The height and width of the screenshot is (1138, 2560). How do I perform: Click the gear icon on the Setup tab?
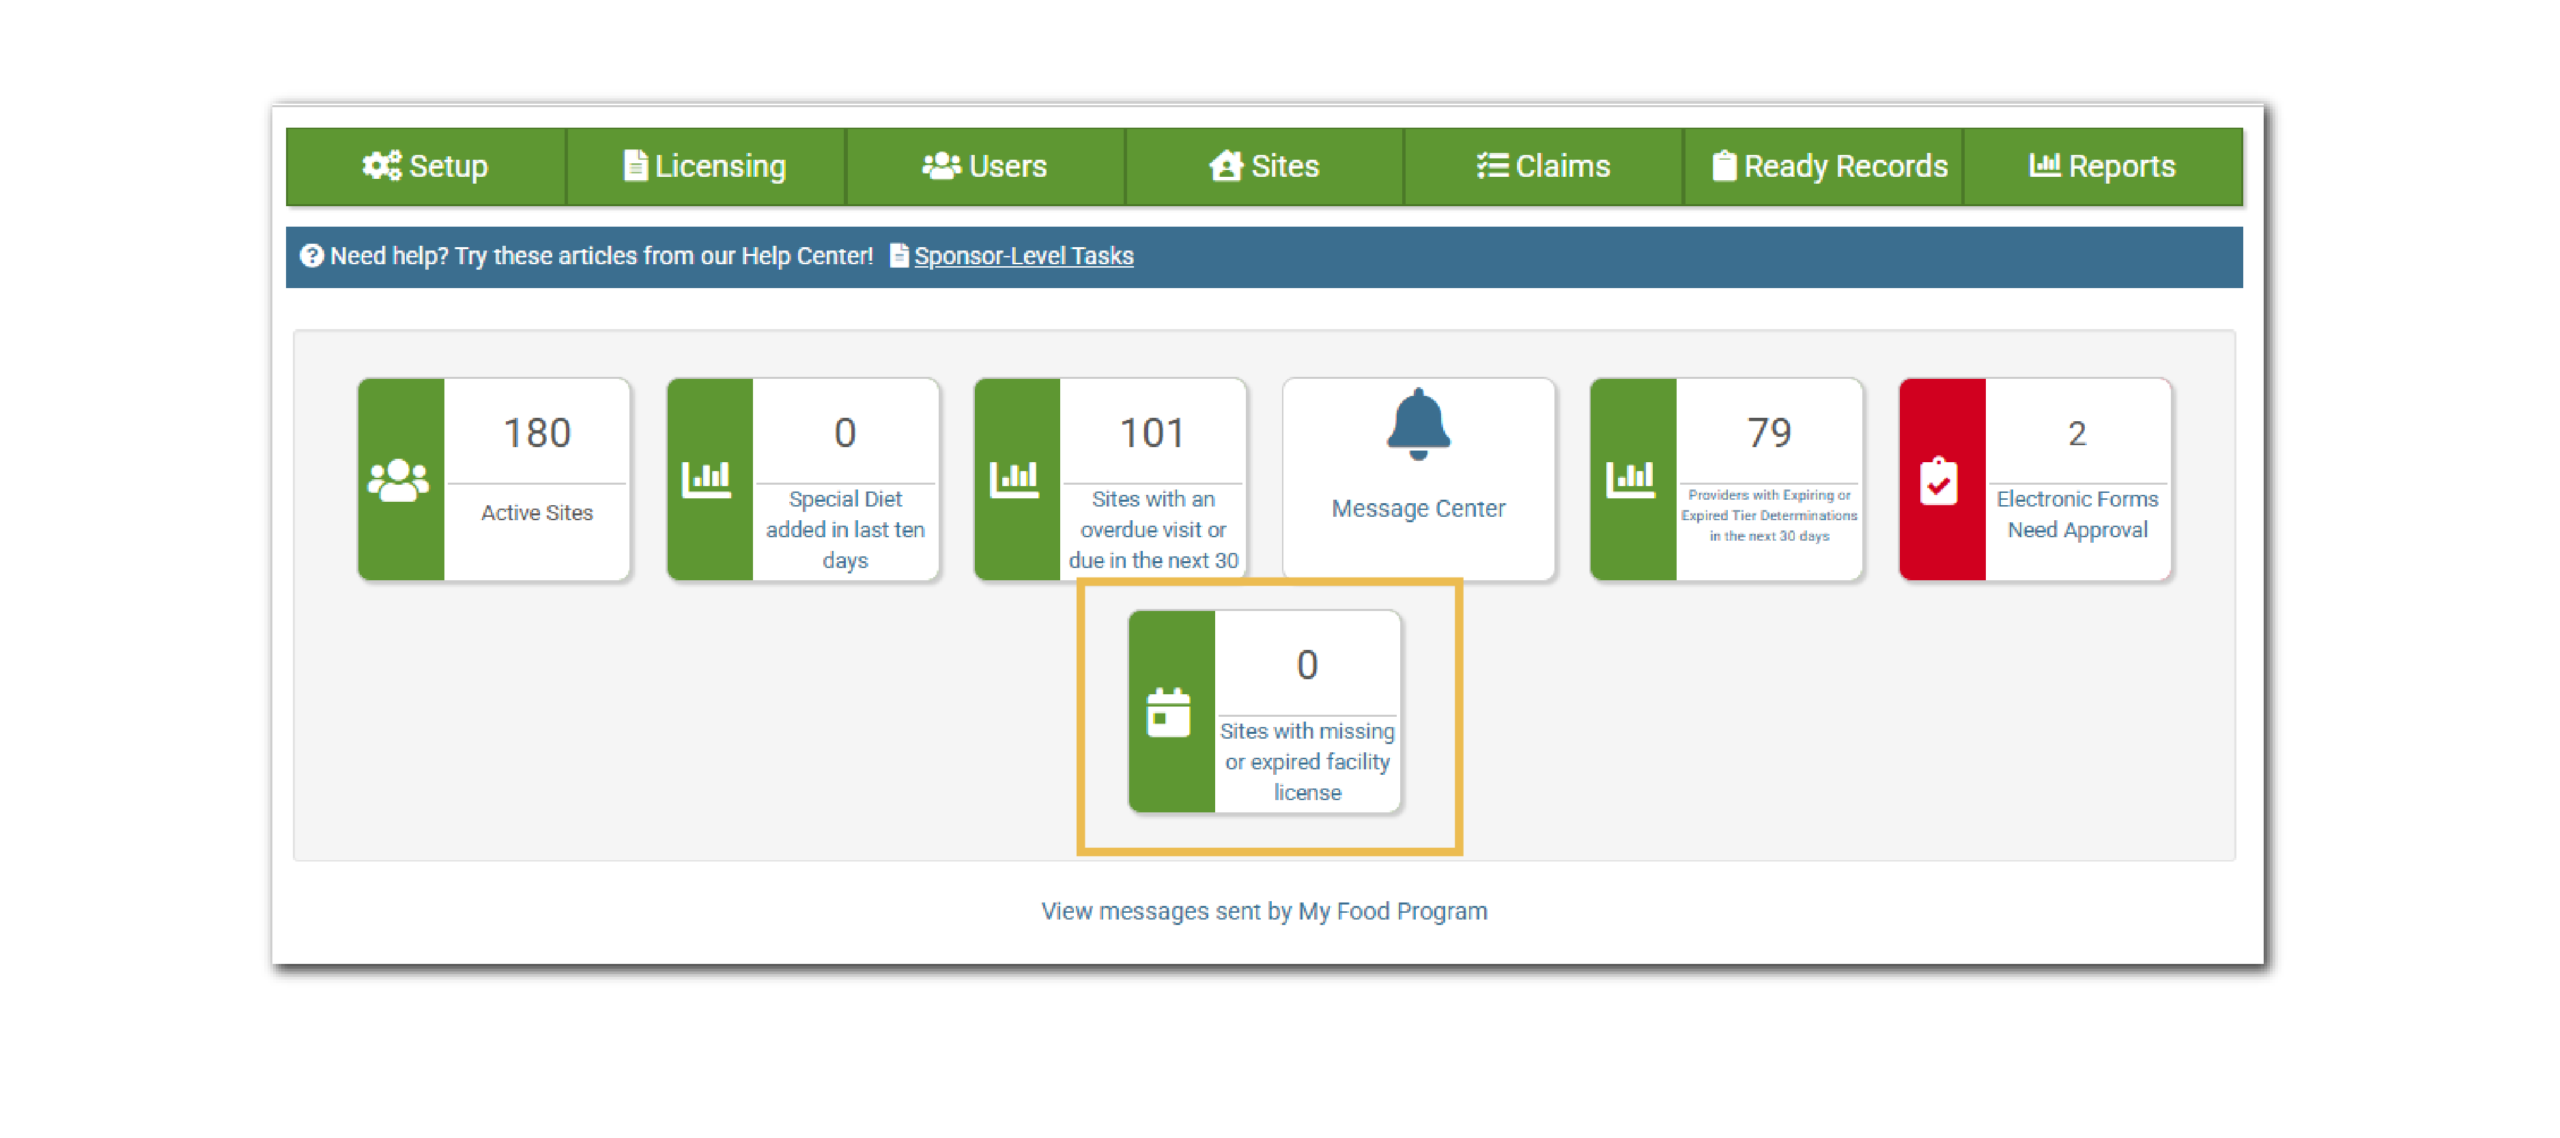[383, 166]
